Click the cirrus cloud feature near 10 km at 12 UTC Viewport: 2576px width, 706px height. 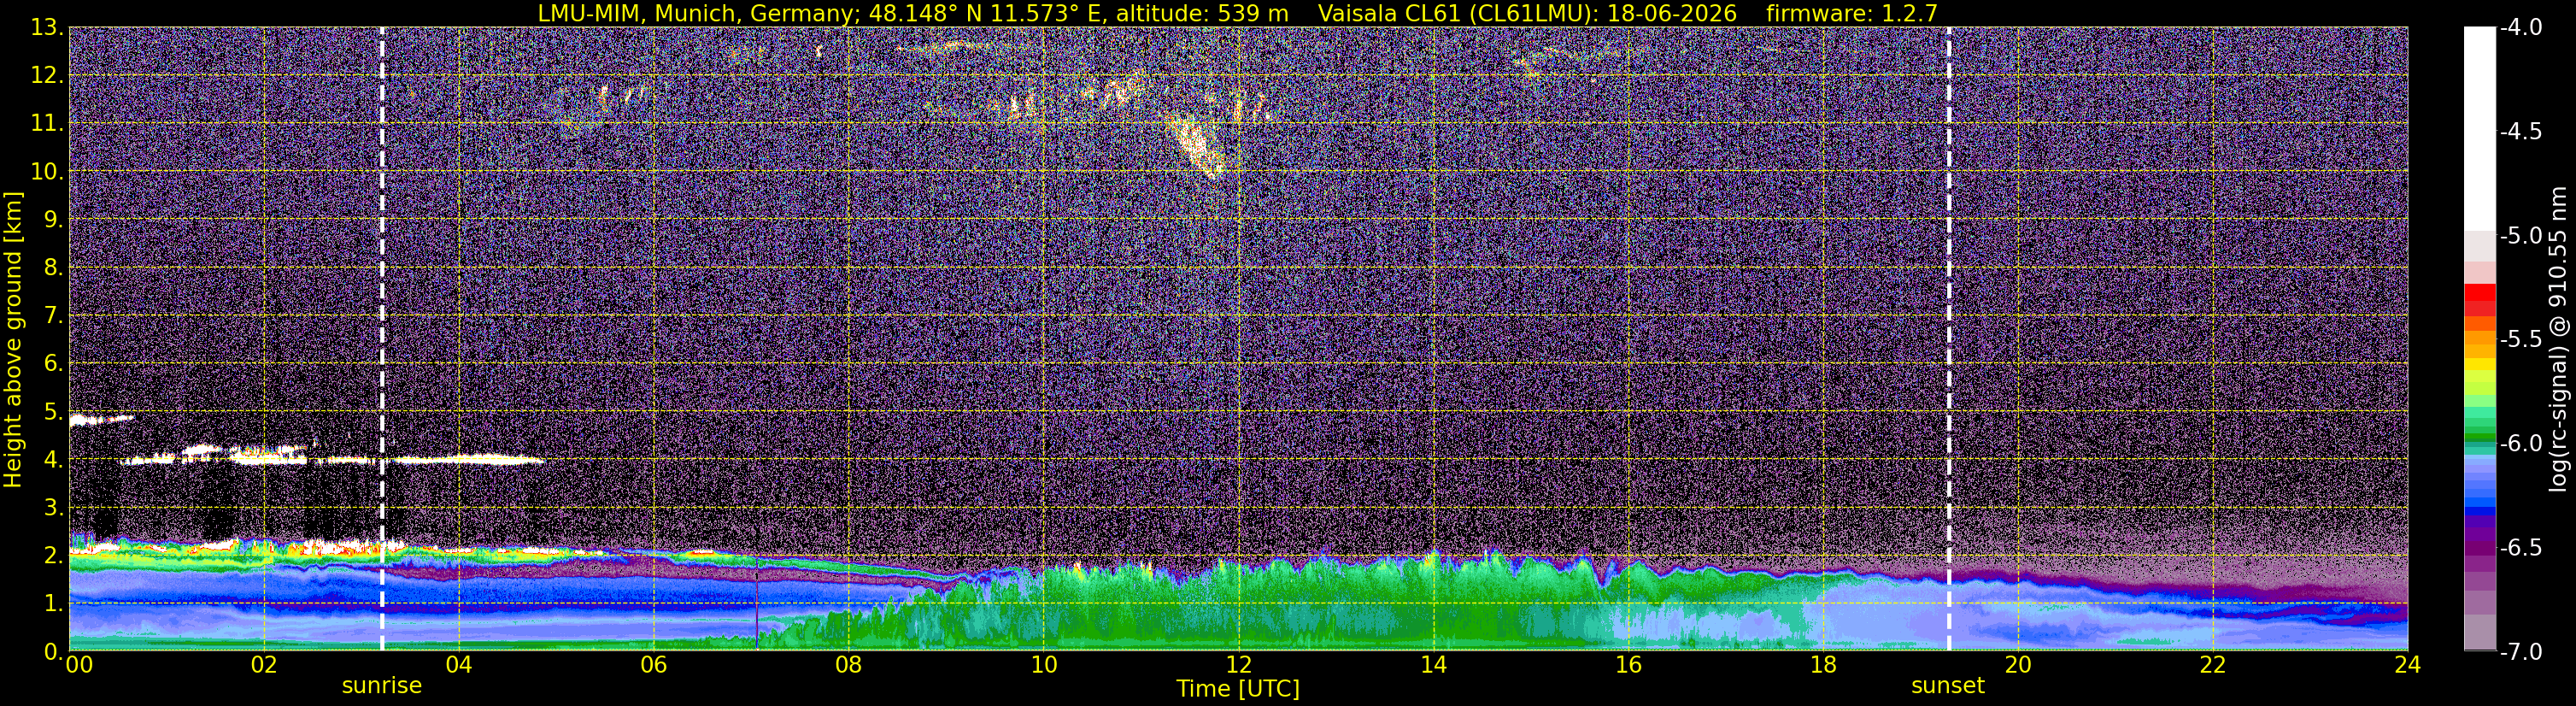1195,145
